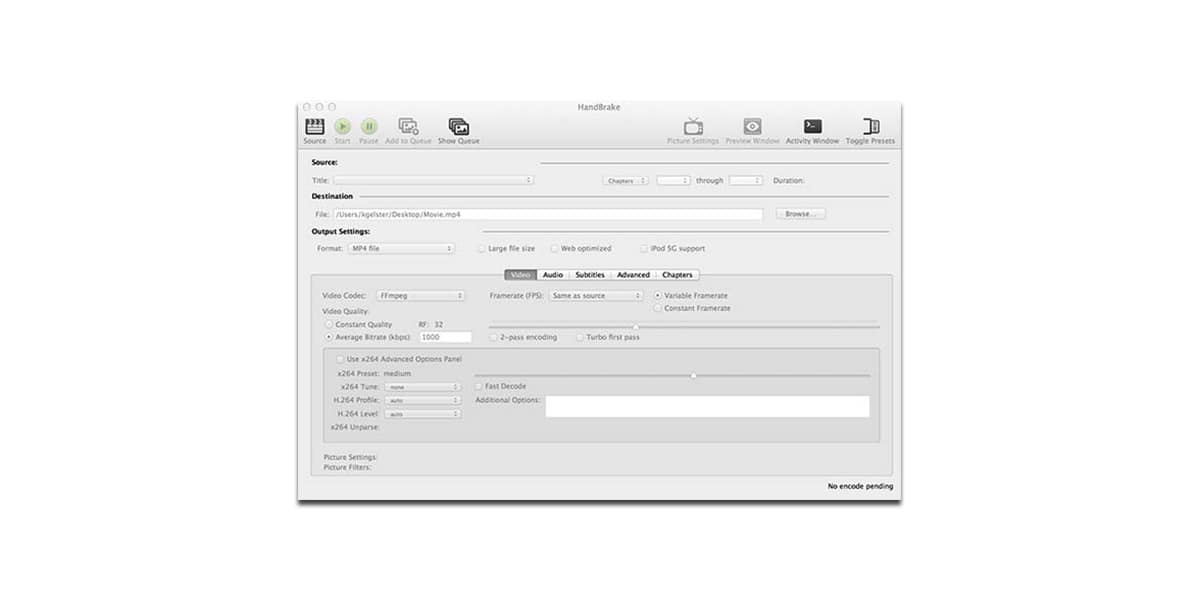The image size is (1200, 600).
Task: Click the Toggle Presets icon
Action: click(870, 127)
